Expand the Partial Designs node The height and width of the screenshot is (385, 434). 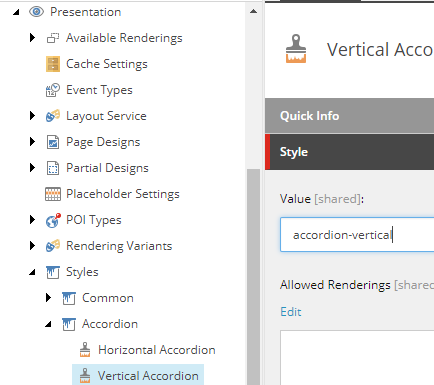(x=32, y=168)
